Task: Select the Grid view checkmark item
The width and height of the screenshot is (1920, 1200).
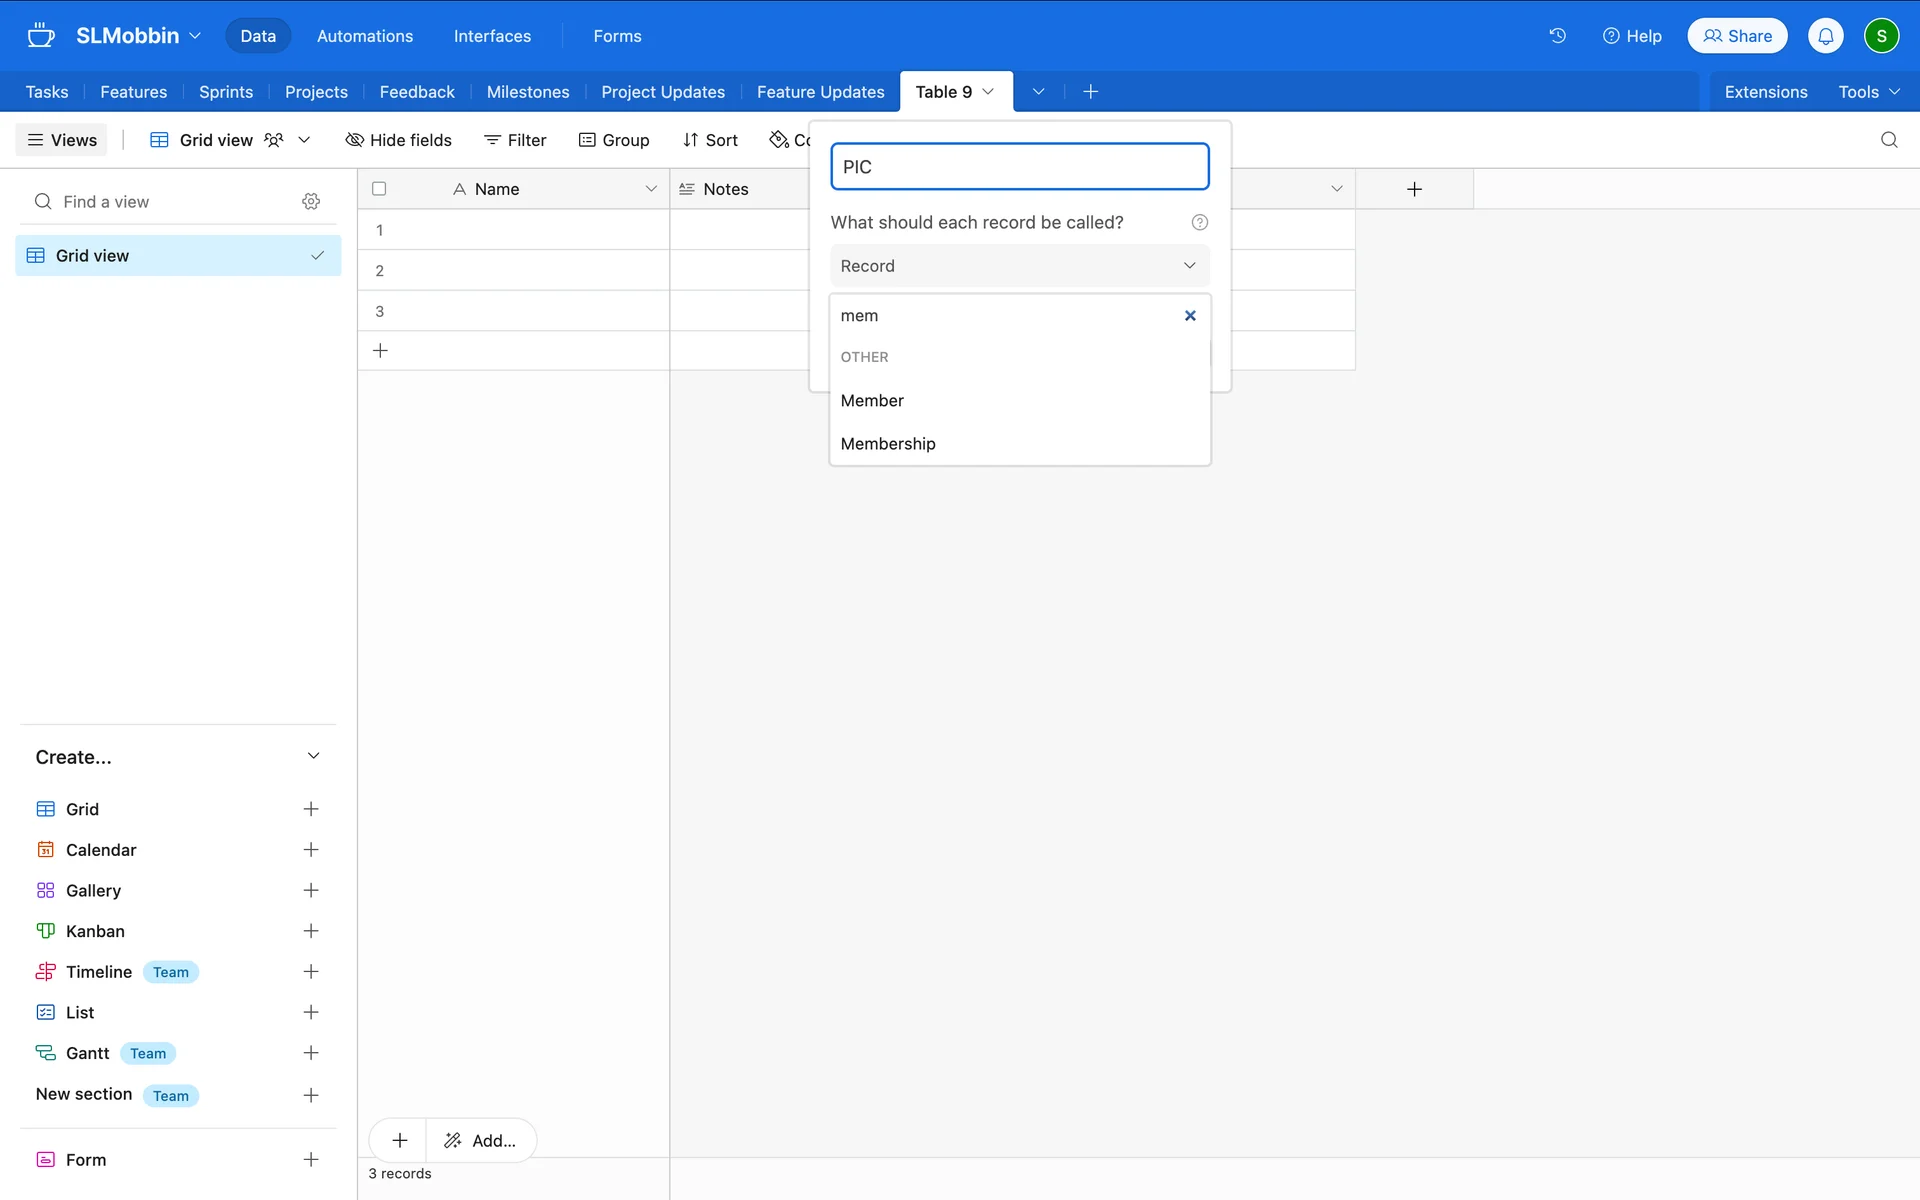Action: (x=178, y=256)
